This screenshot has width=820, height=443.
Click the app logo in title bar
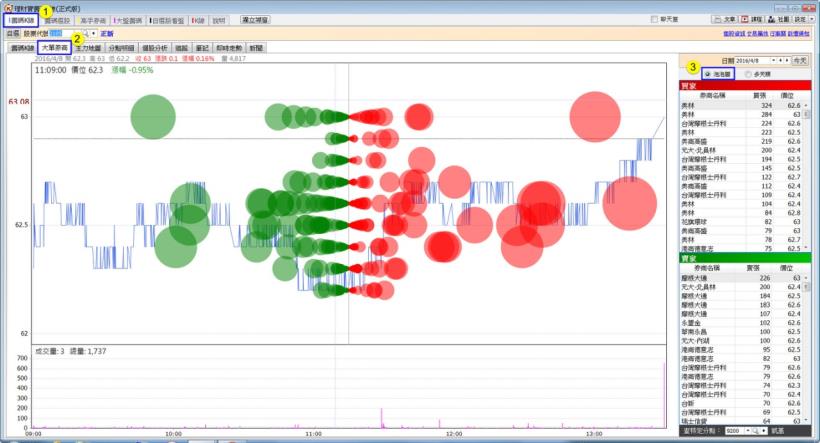click(x=8, y=8)
